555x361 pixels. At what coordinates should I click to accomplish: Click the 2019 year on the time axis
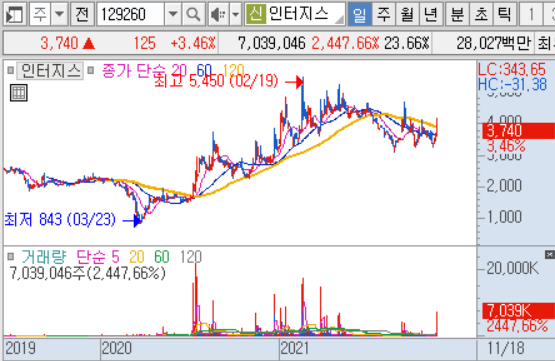point(20,349)
